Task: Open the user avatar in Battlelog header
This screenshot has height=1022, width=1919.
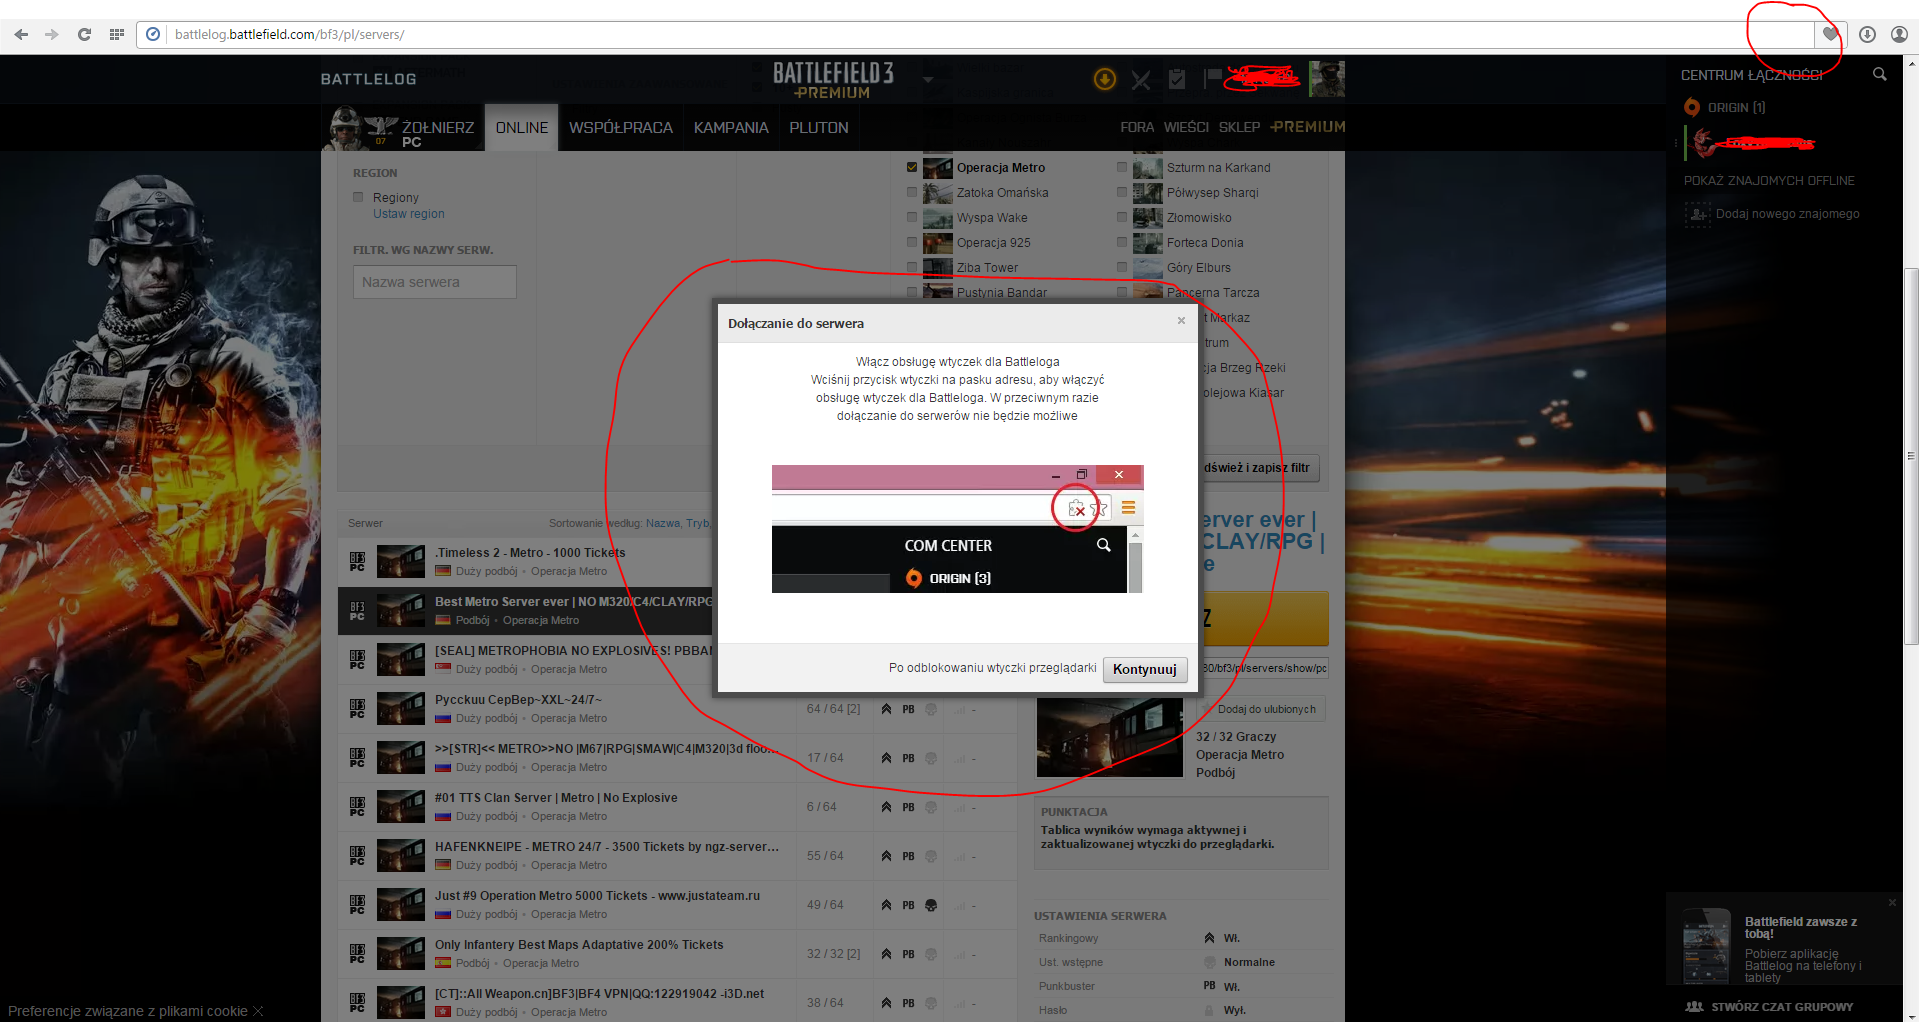Action: point(1327,78)
